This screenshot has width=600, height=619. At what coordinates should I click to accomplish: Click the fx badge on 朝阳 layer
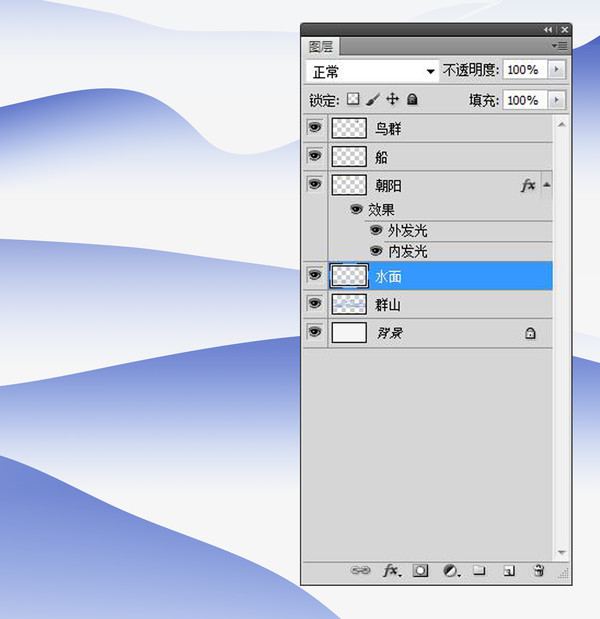528,185
